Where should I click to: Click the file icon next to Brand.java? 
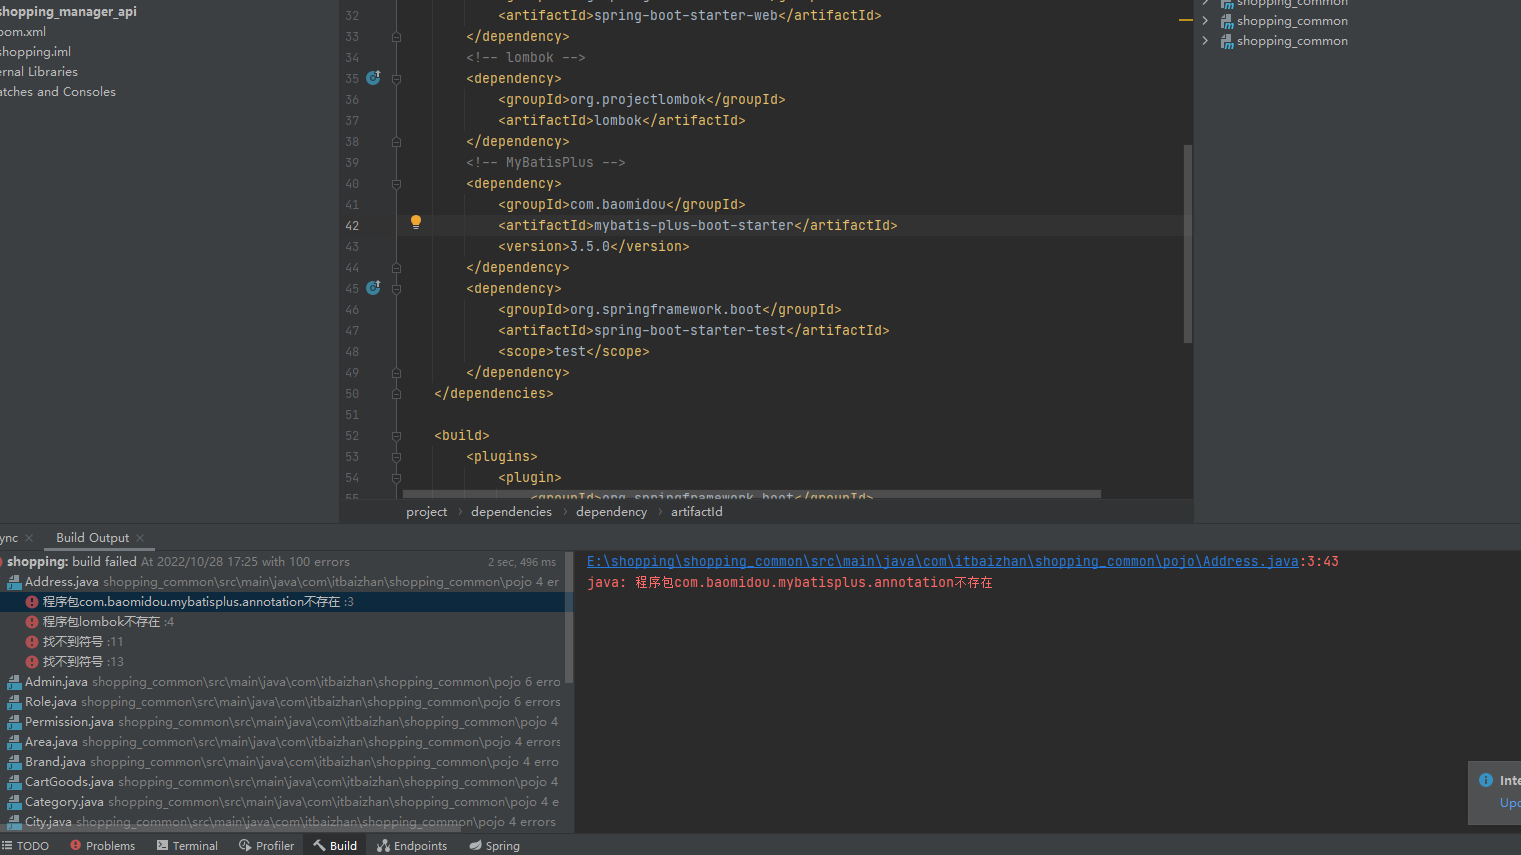pos(14,762)
